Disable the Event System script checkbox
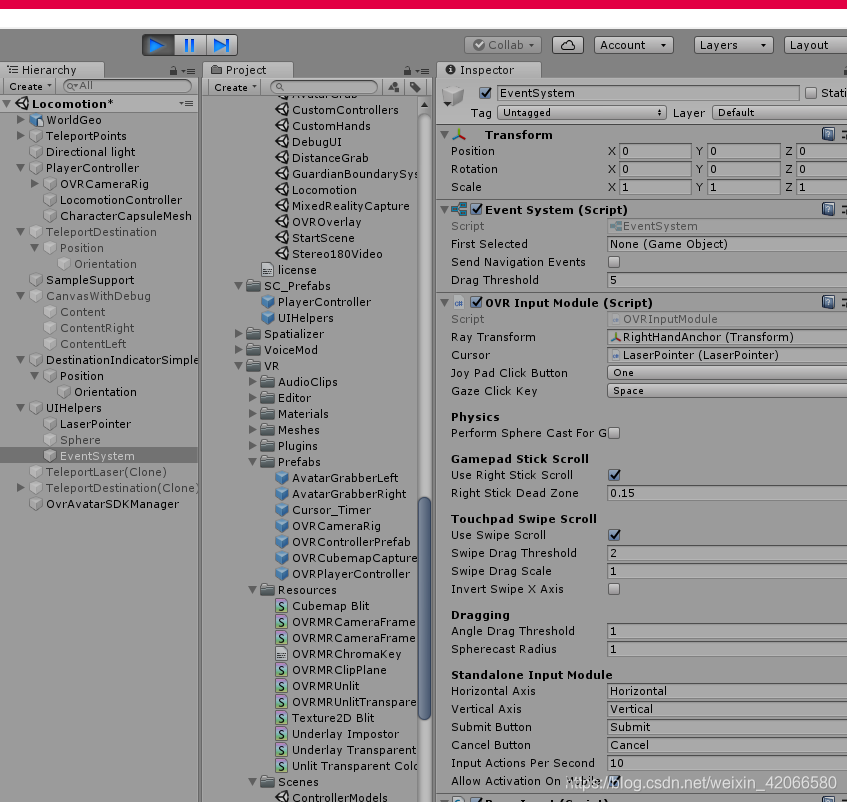 476,209
